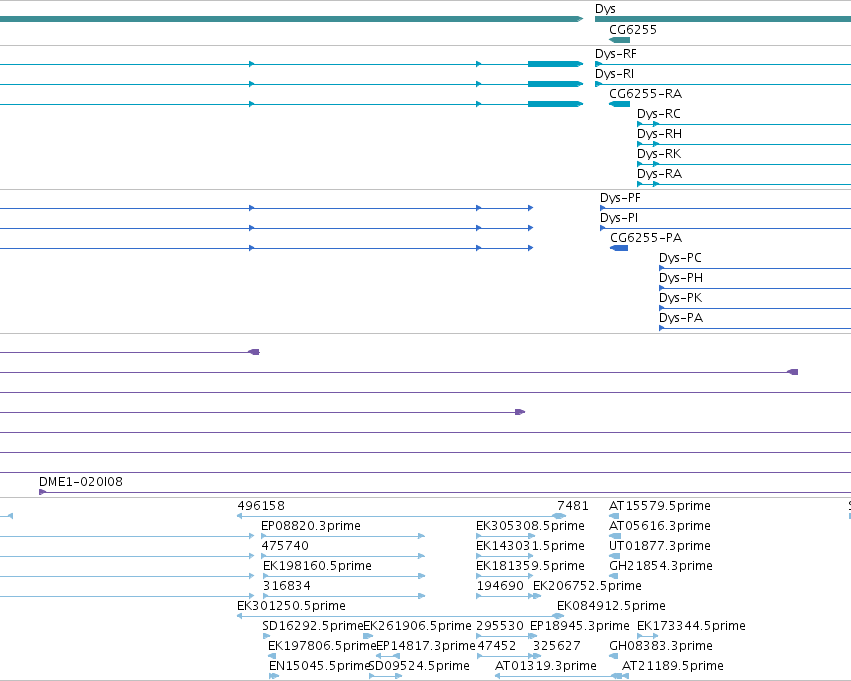This screenshot has width=851, height=681.
Task: Select the EK173344.5prime EST label
Action: coord(691,626)
